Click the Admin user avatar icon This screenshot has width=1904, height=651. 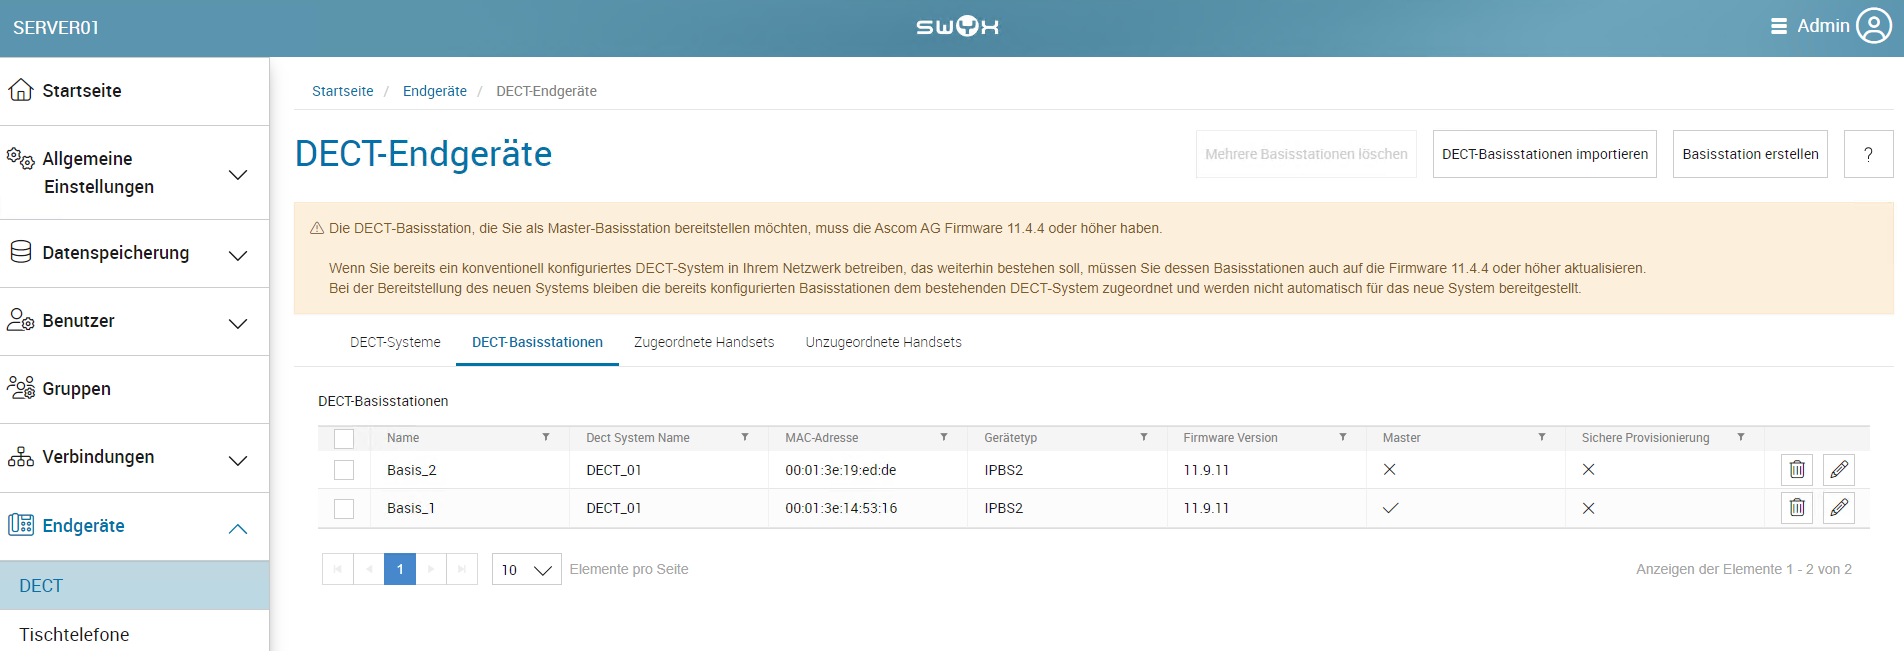(x=1874, y=27)
